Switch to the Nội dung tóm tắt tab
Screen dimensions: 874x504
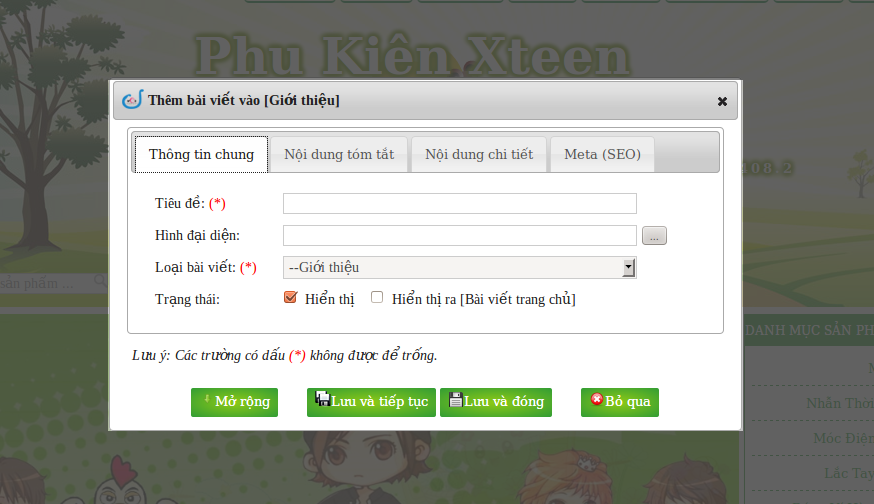pos(339,154)
